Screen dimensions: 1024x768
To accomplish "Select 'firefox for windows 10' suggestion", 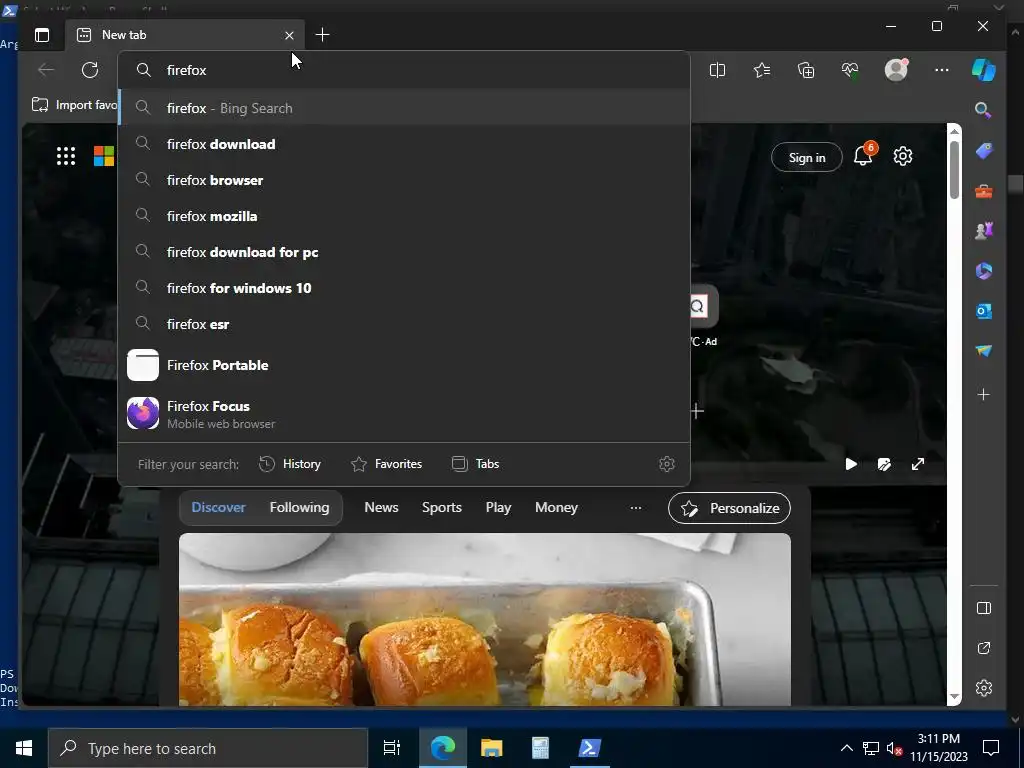I will pos(404,288).
